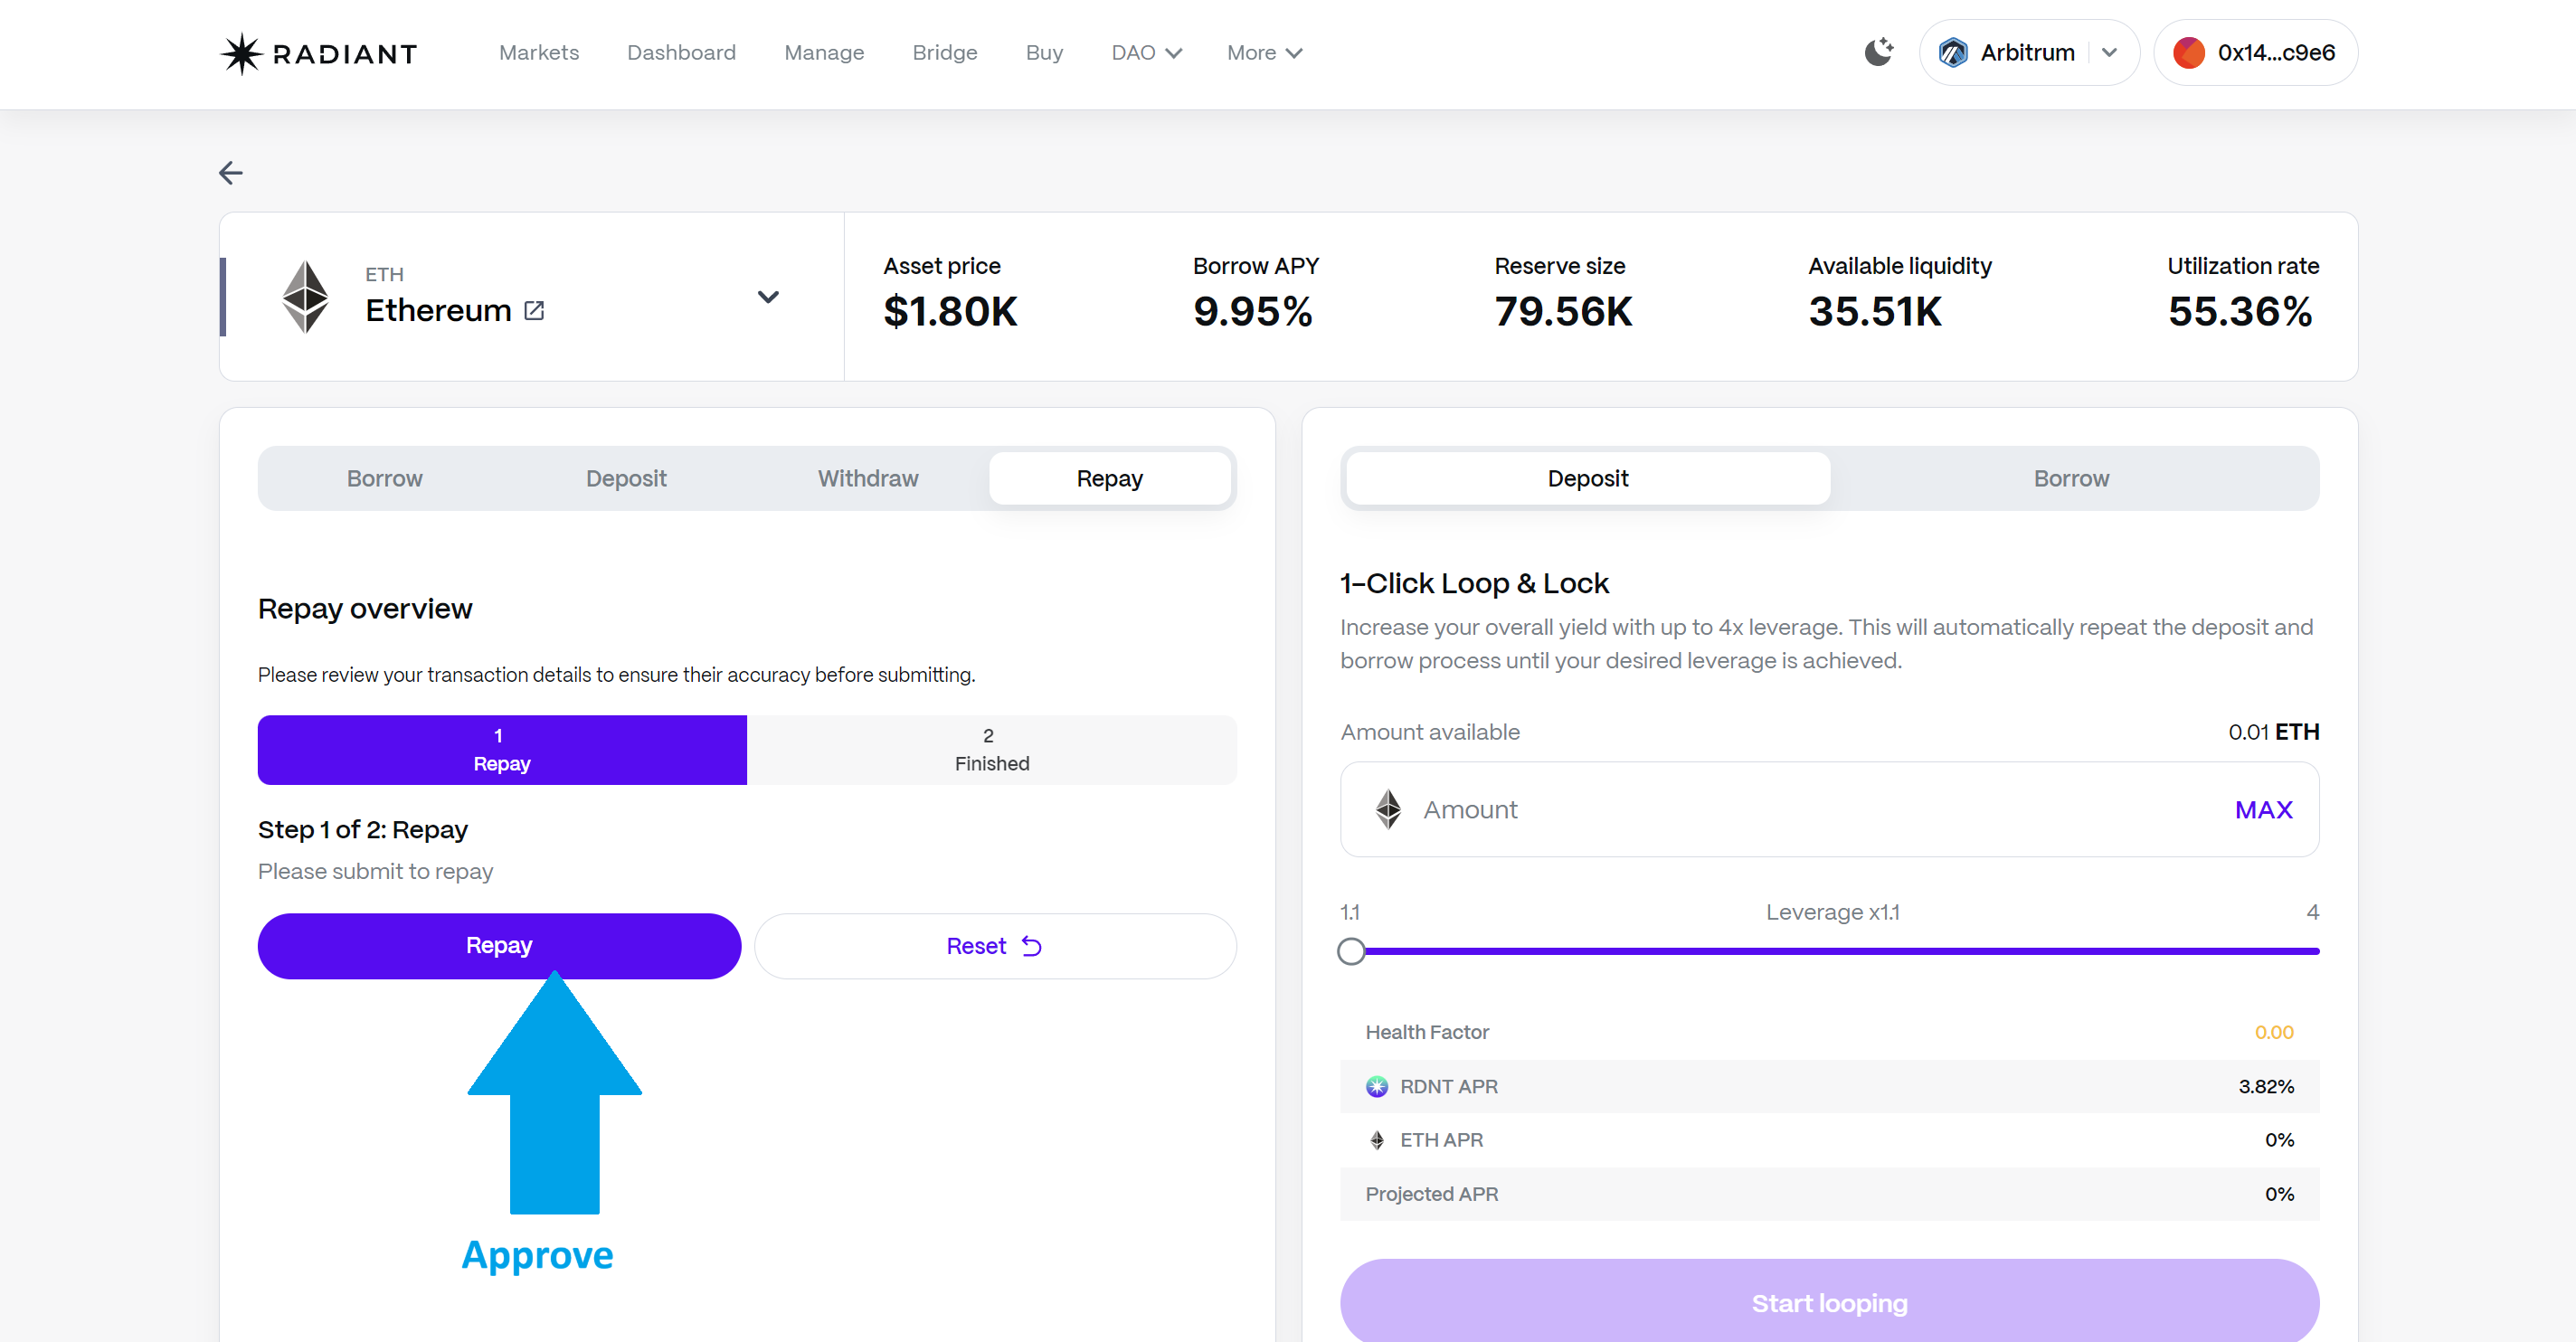
Task: Click the ETH APR token icon
Action: [x=1377, y=1140]
